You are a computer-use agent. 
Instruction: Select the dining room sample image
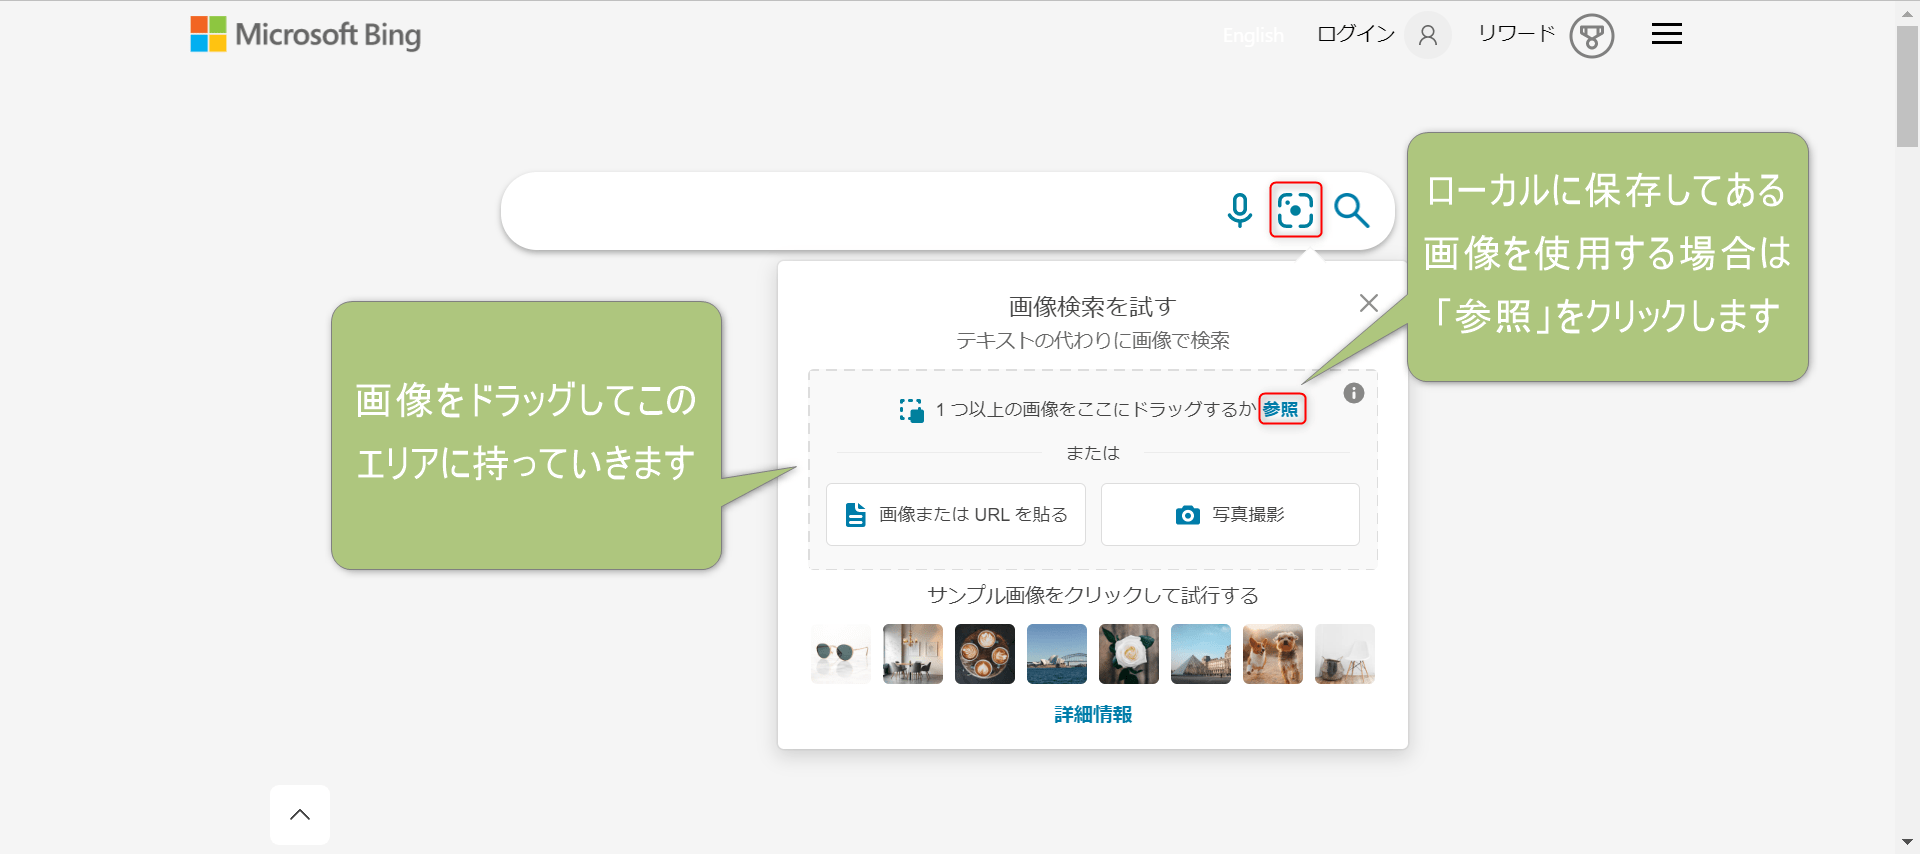[913, 654]
